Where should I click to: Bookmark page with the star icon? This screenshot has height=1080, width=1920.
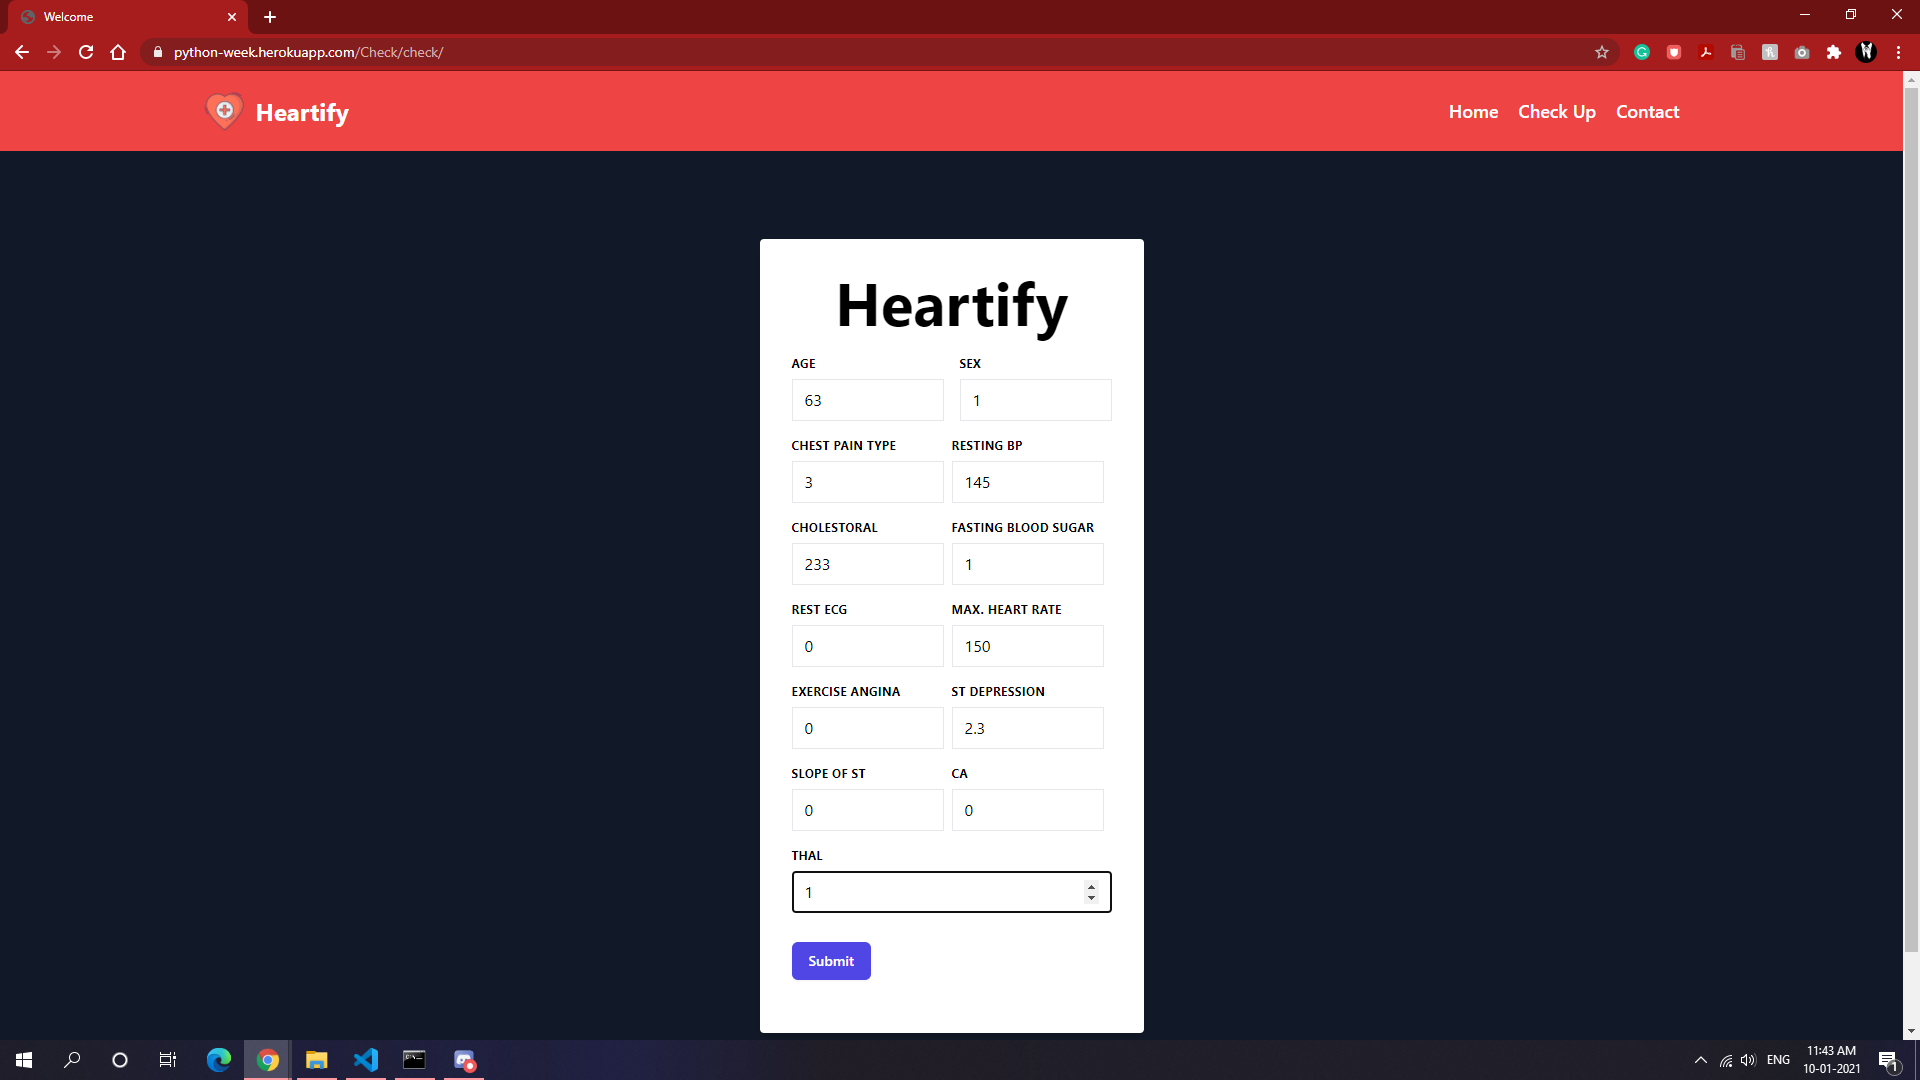pyautogui.click(x=1602, y=52)
